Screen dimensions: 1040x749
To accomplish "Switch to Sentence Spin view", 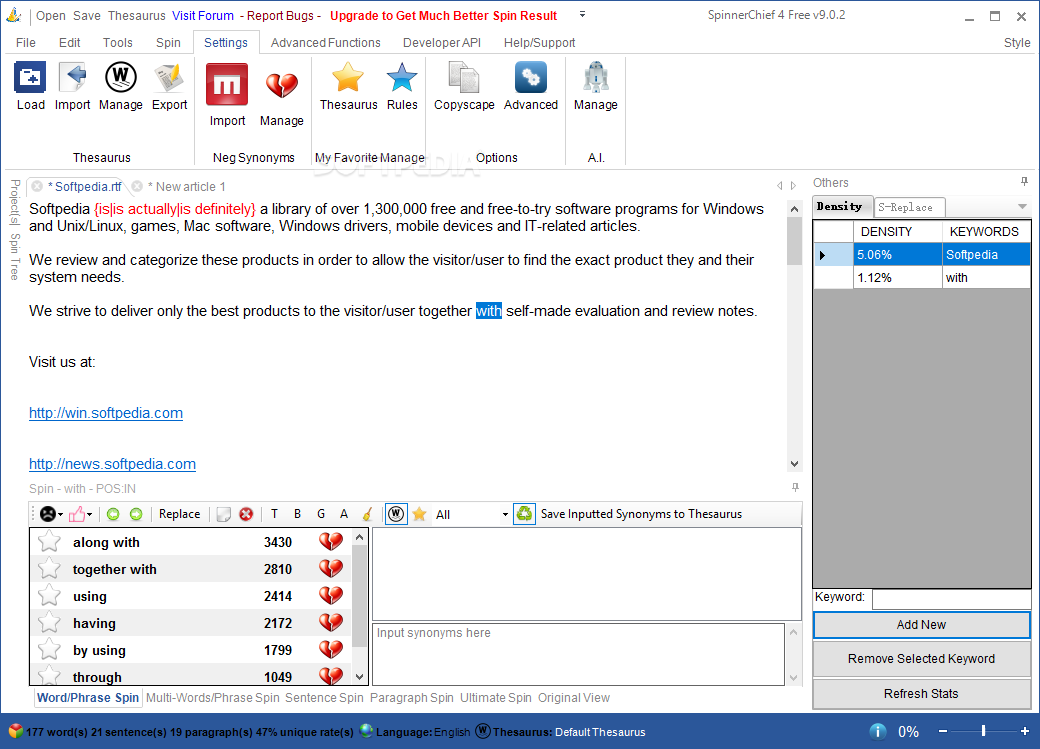I will [x=324, y=697].
